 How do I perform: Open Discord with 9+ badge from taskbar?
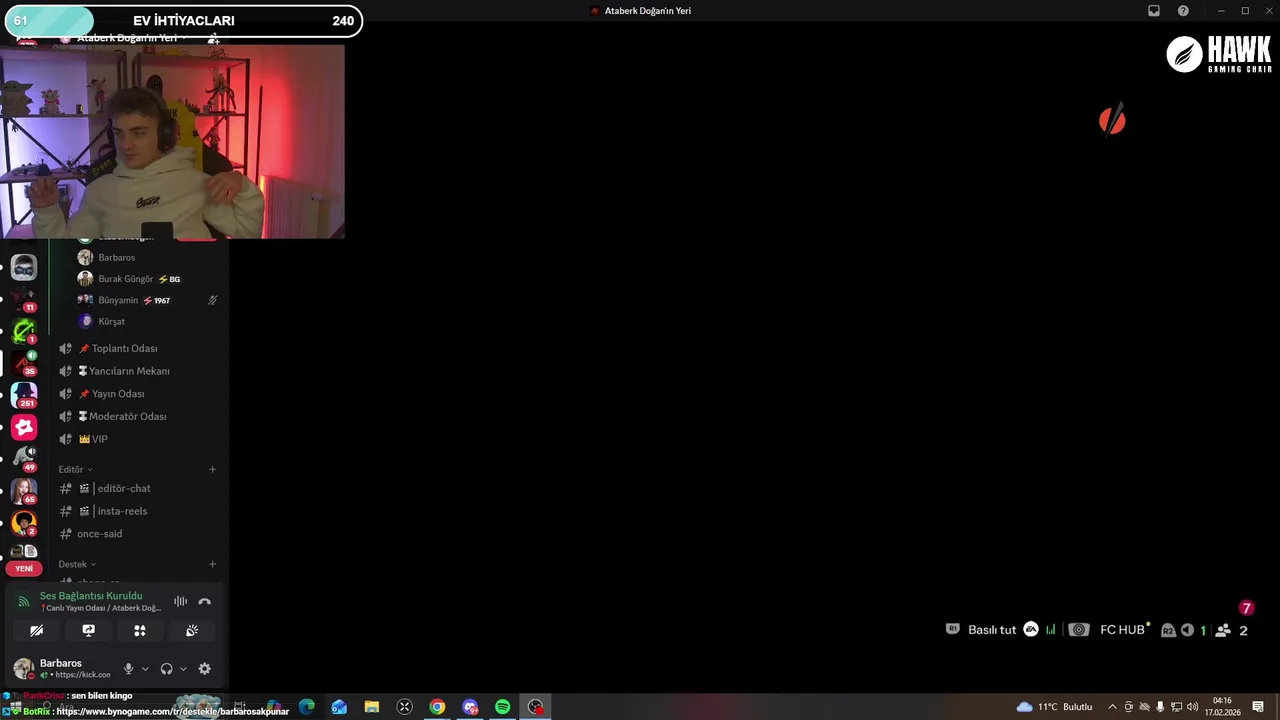(470, 707)
